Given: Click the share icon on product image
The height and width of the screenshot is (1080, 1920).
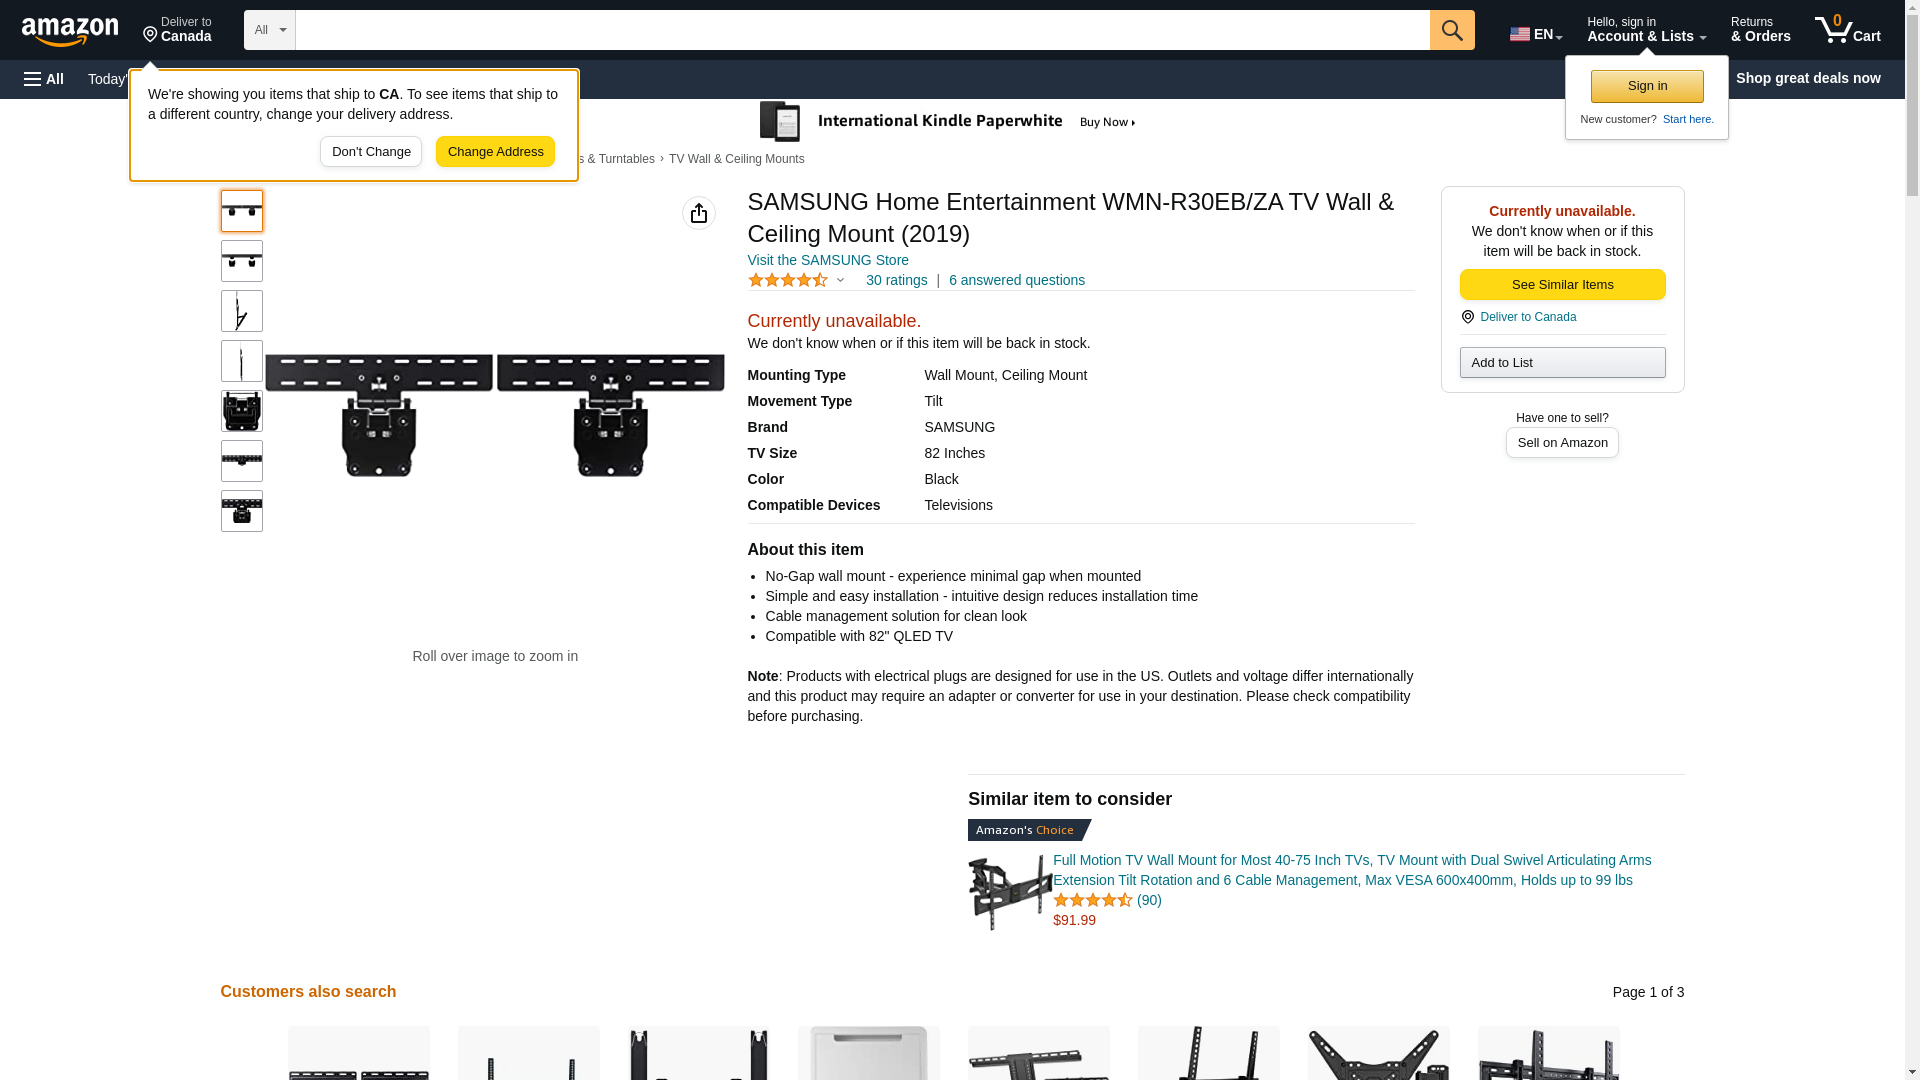Looking at the screenshot, I should click(x=699, y=213).
